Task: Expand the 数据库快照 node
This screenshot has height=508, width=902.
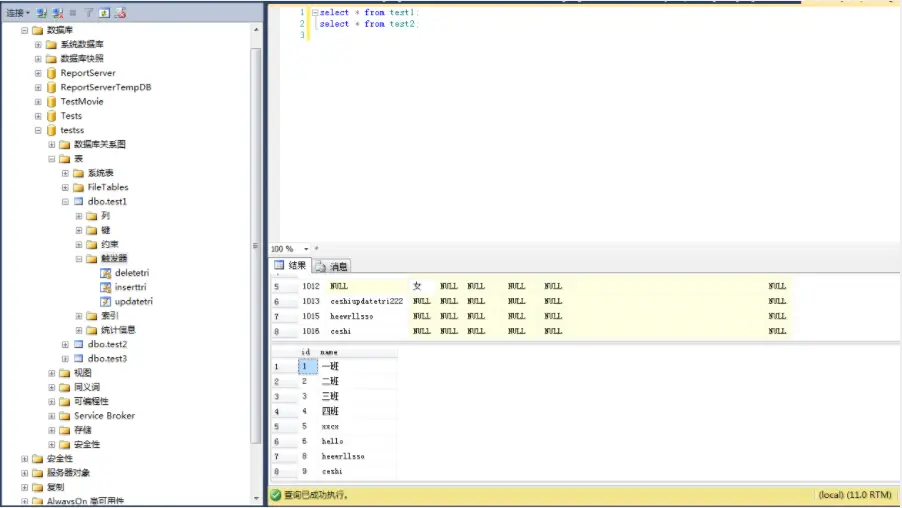Action: (38, 59)
